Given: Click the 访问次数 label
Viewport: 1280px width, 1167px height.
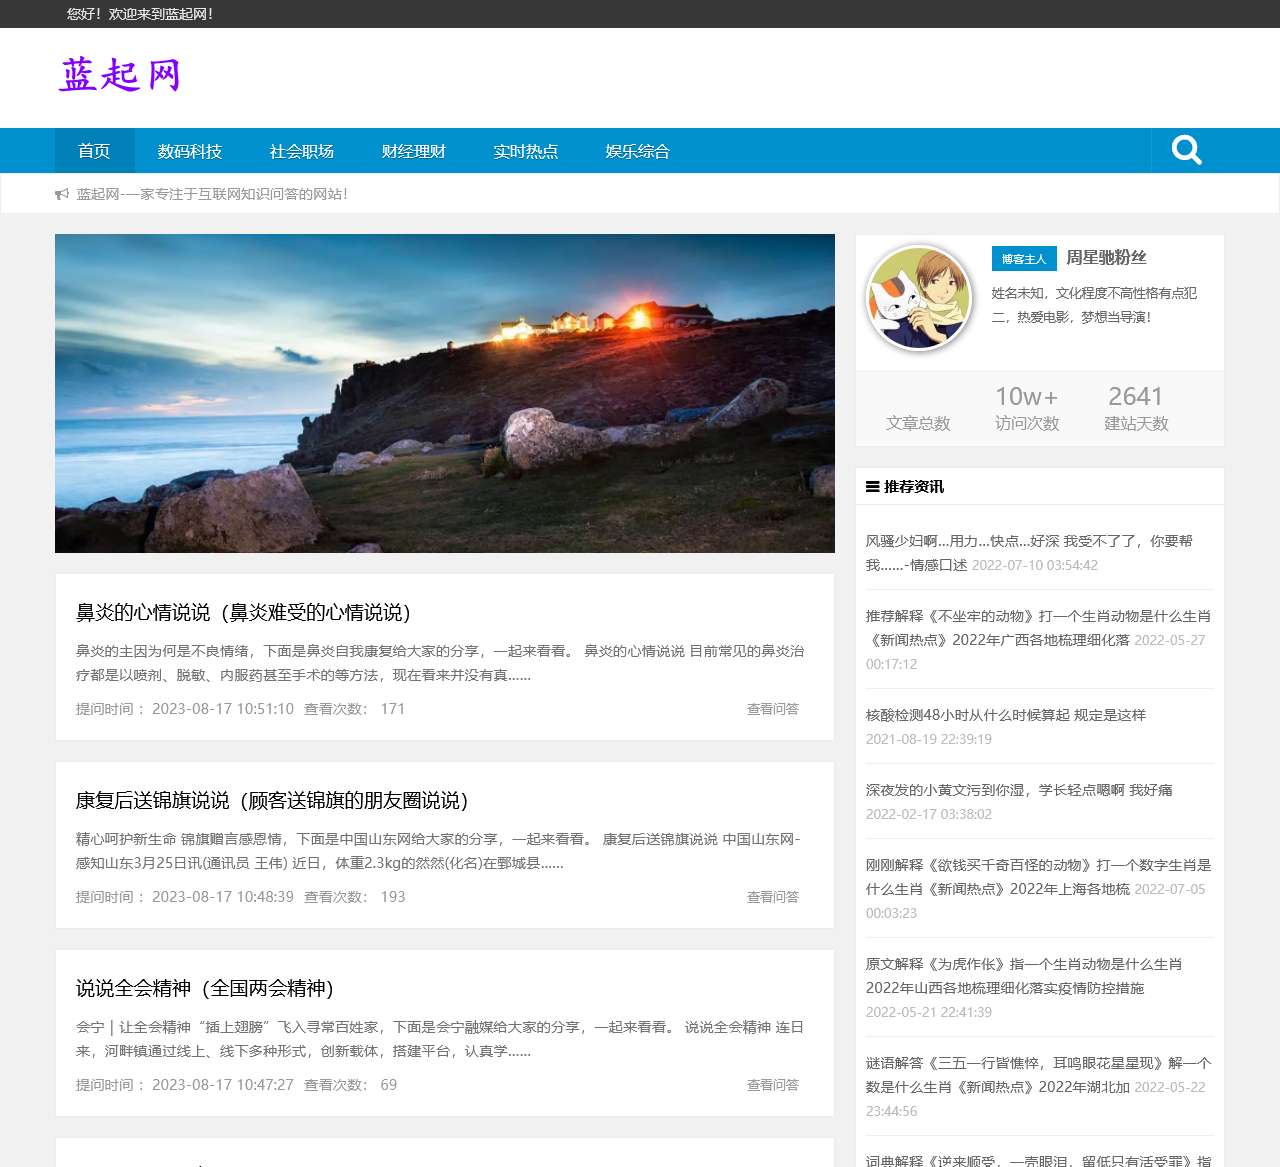Looking at the screenshot, I should point(1027,424).
